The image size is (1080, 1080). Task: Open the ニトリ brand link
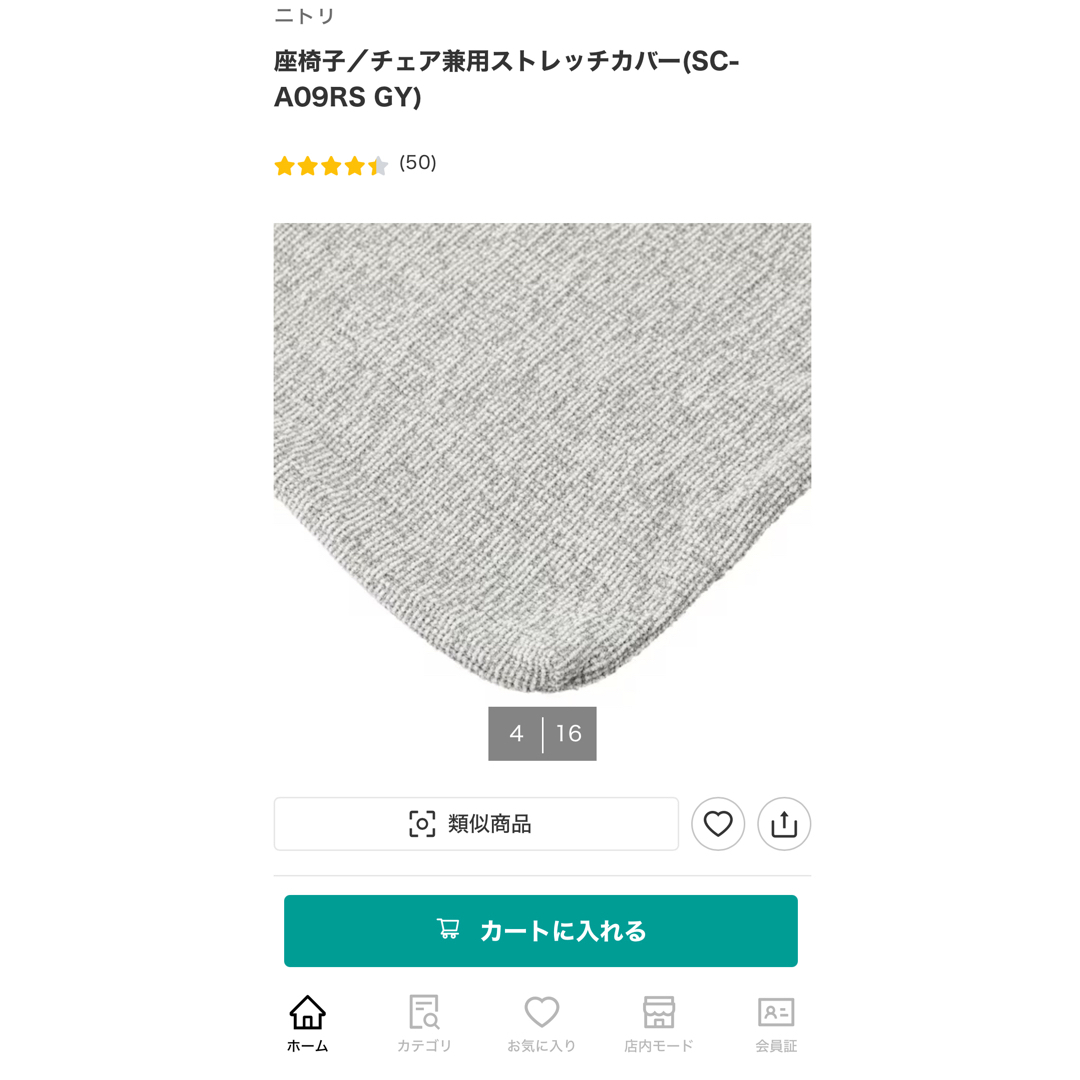[x=304, y=15]
